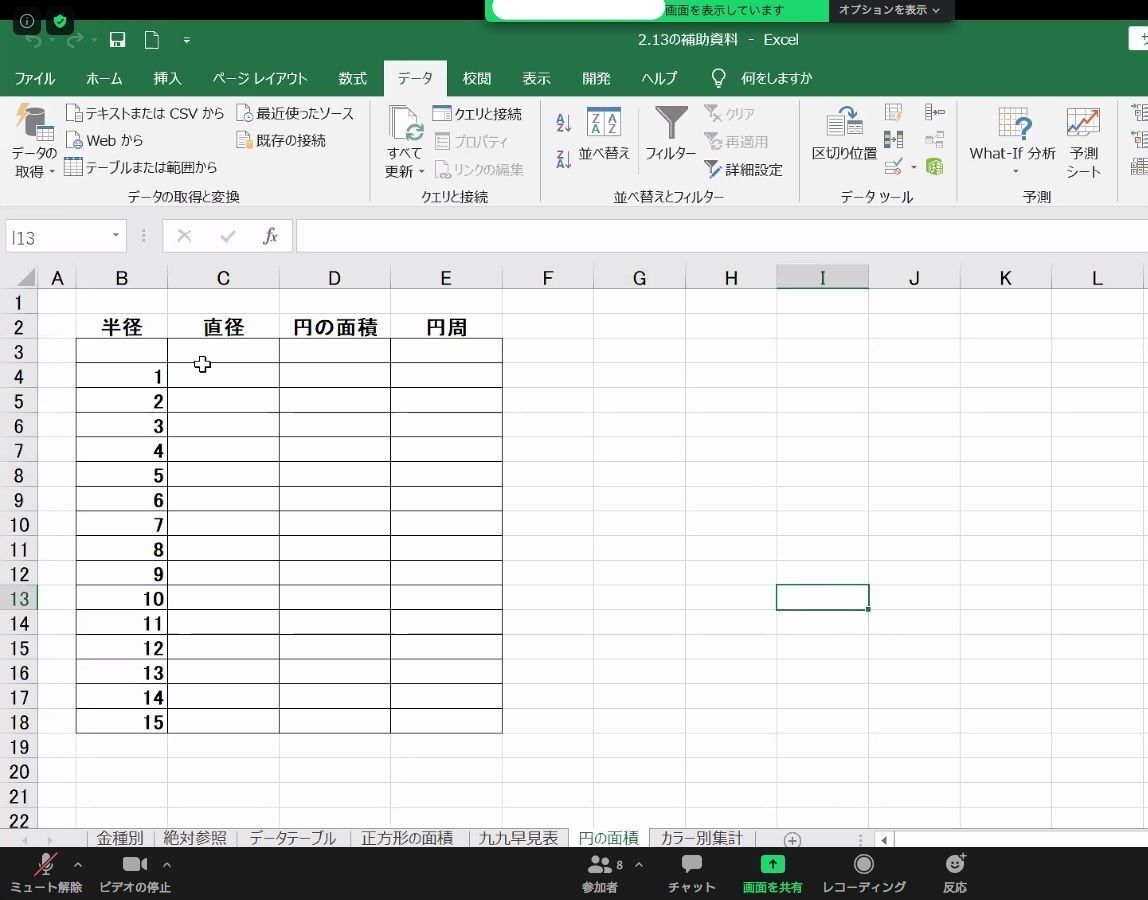
Task: Switch to the 九九早見表 sheet tab
Action: pyautogui.click(x=518, y=838)
